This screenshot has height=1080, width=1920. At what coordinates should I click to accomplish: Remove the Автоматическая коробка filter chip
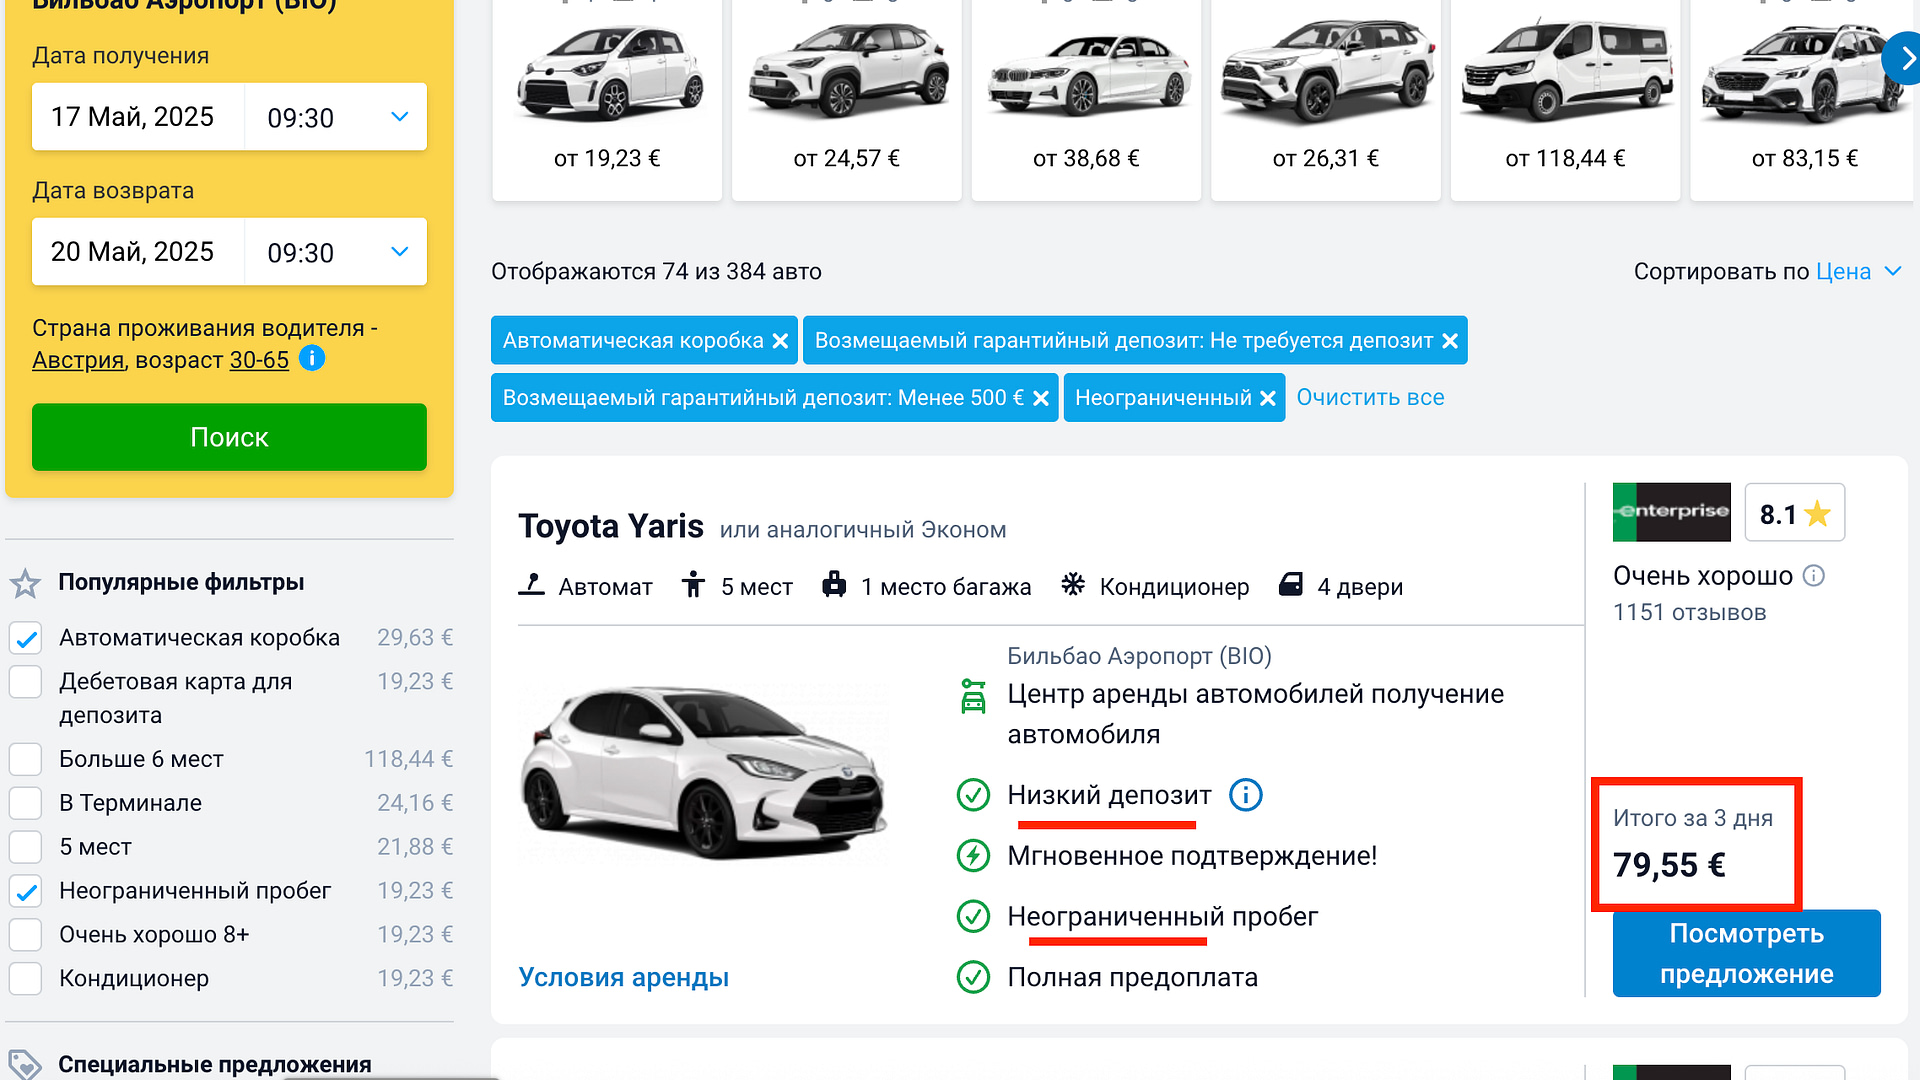point(781,342)
